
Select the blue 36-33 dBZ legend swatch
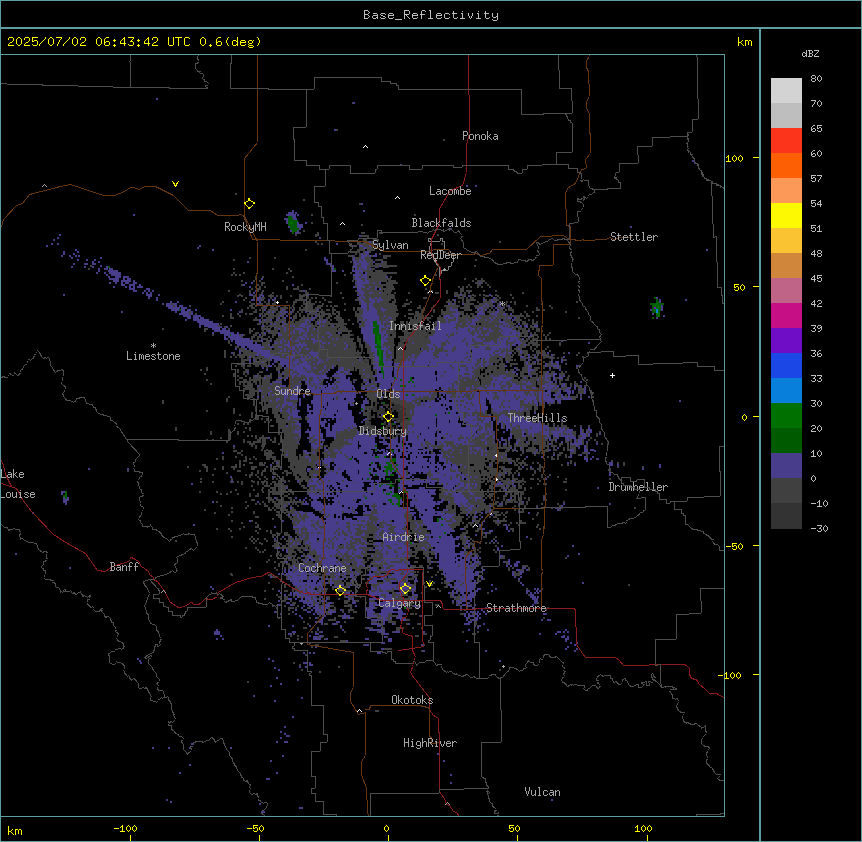click(x=786, y=365)
